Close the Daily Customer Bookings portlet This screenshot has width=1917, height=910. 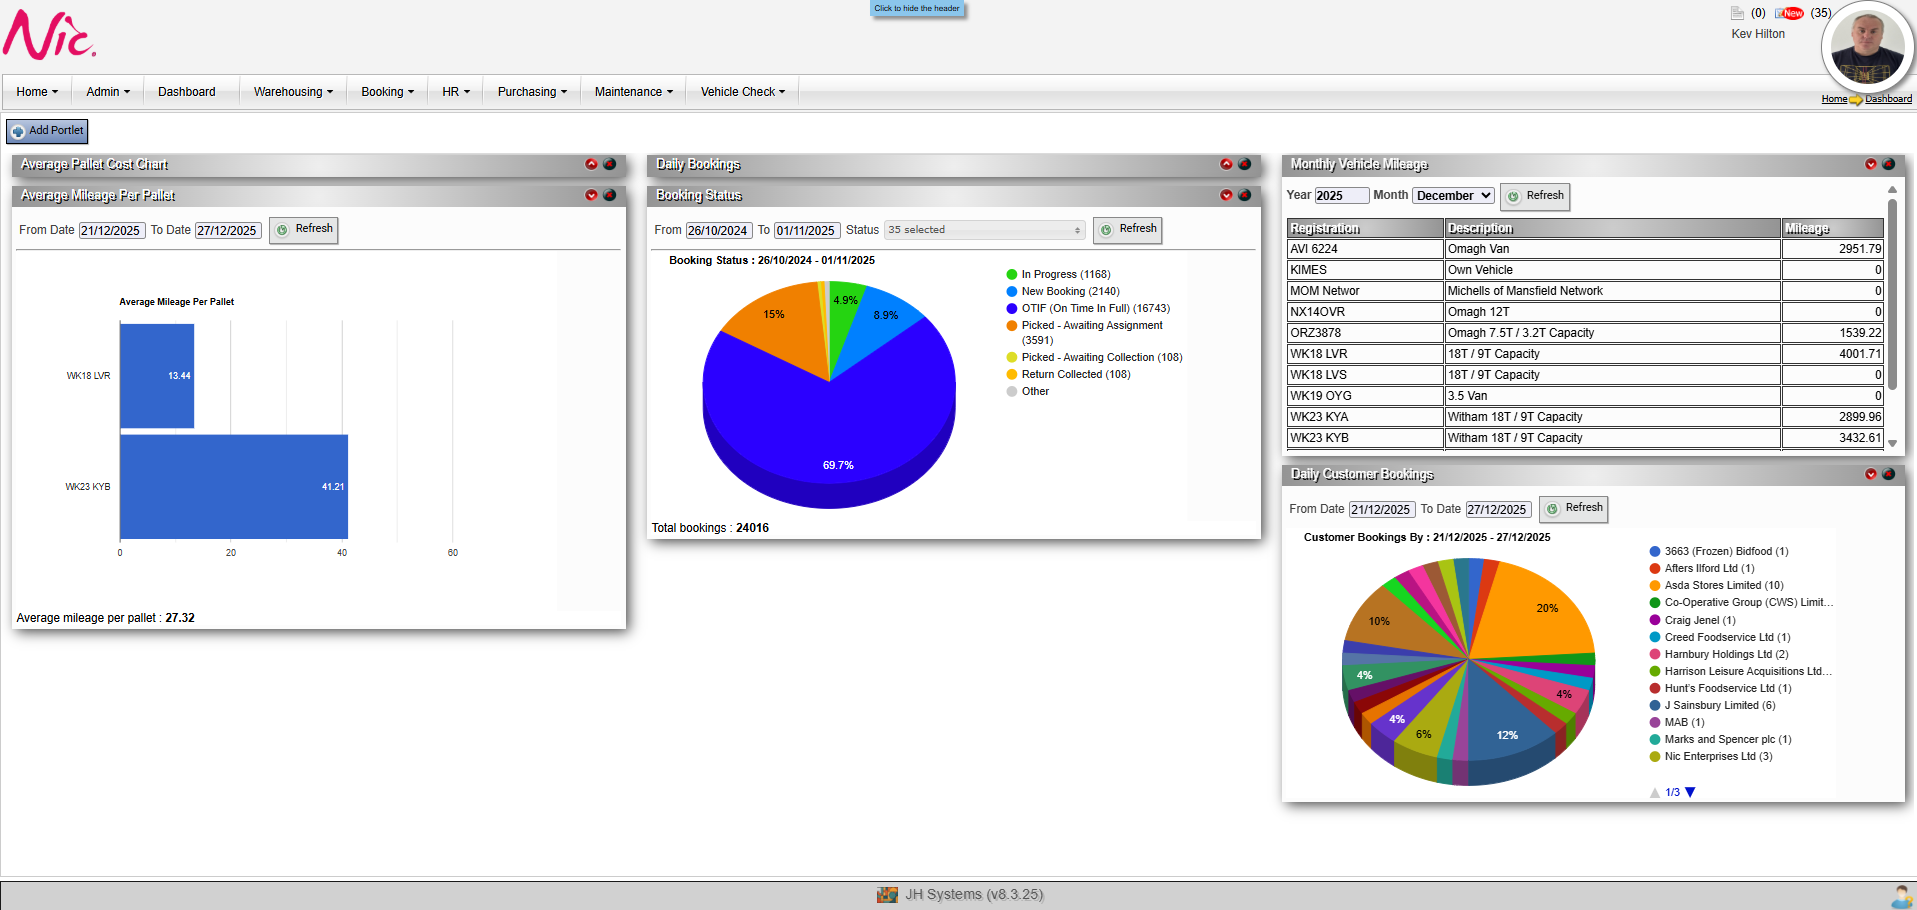click(x=1889, y=474)
